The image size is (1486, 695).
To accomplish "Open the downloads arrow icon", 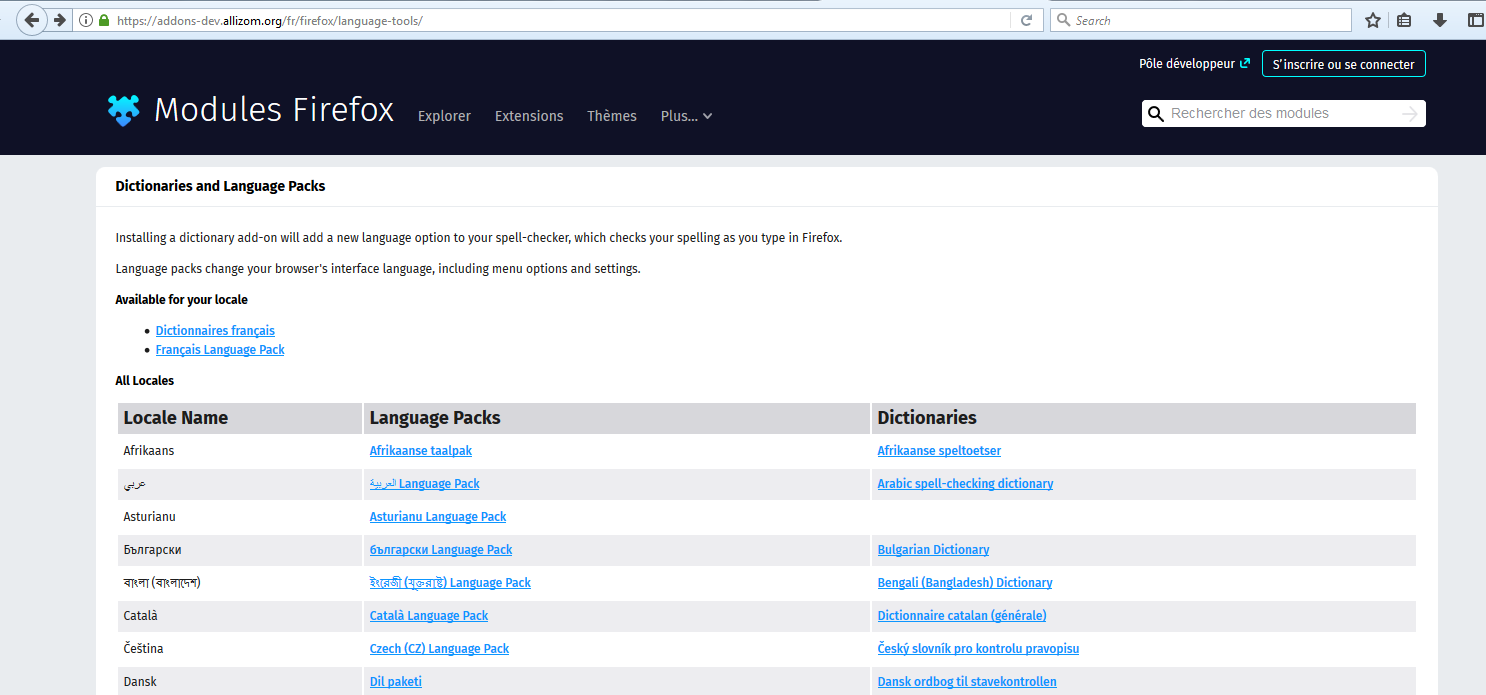I will coord(1440,20).
